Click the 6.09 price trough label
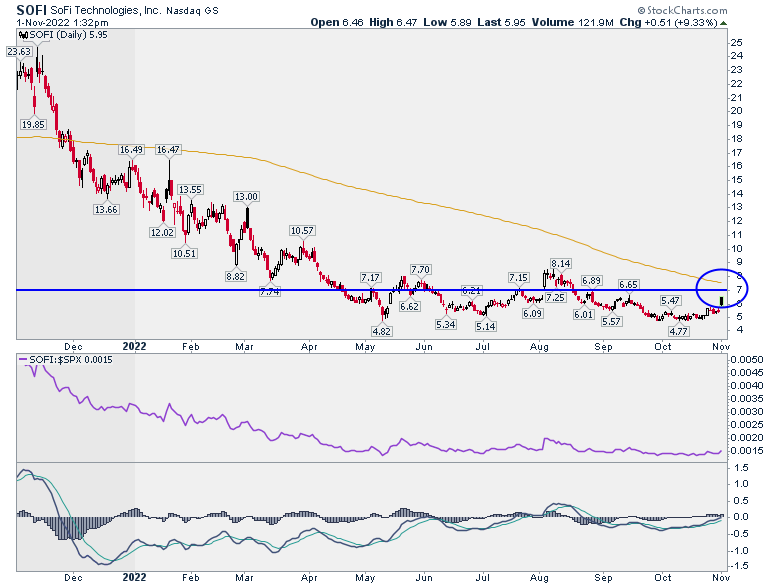780x586 pixels. [x=532, y=313]
